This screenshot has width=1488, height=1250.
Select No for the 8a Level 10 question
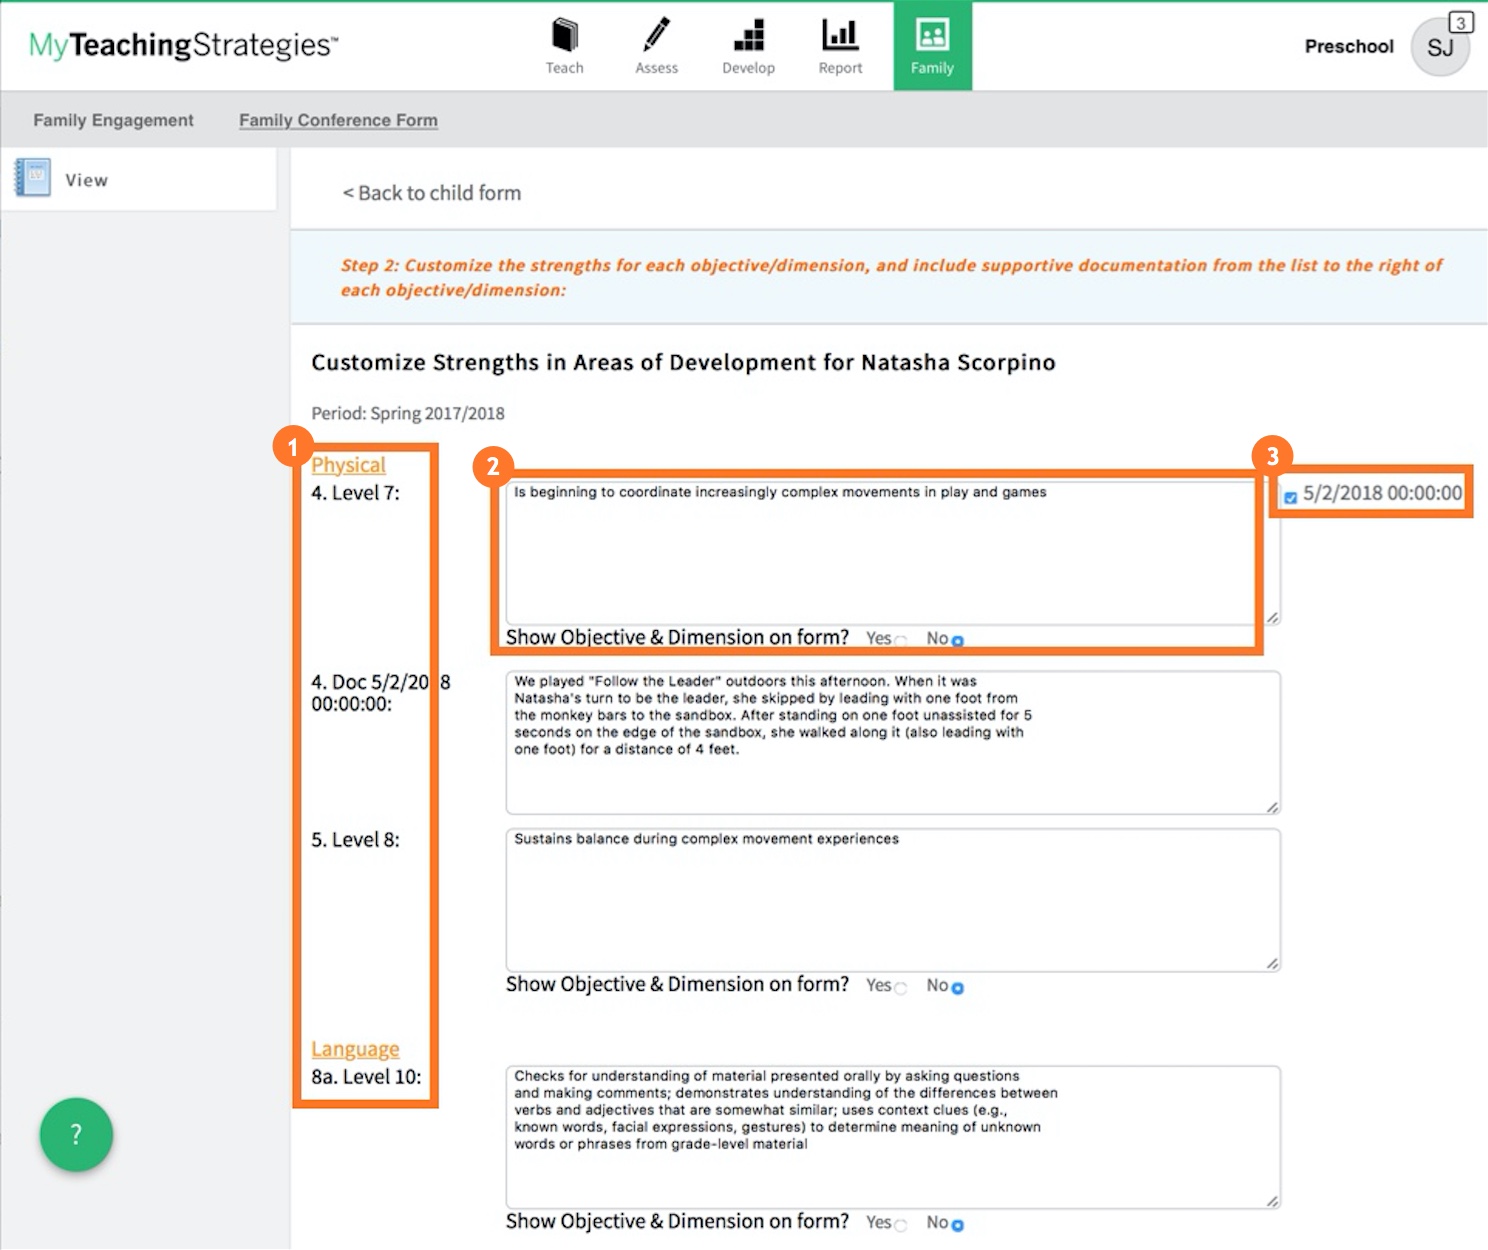957,1222
